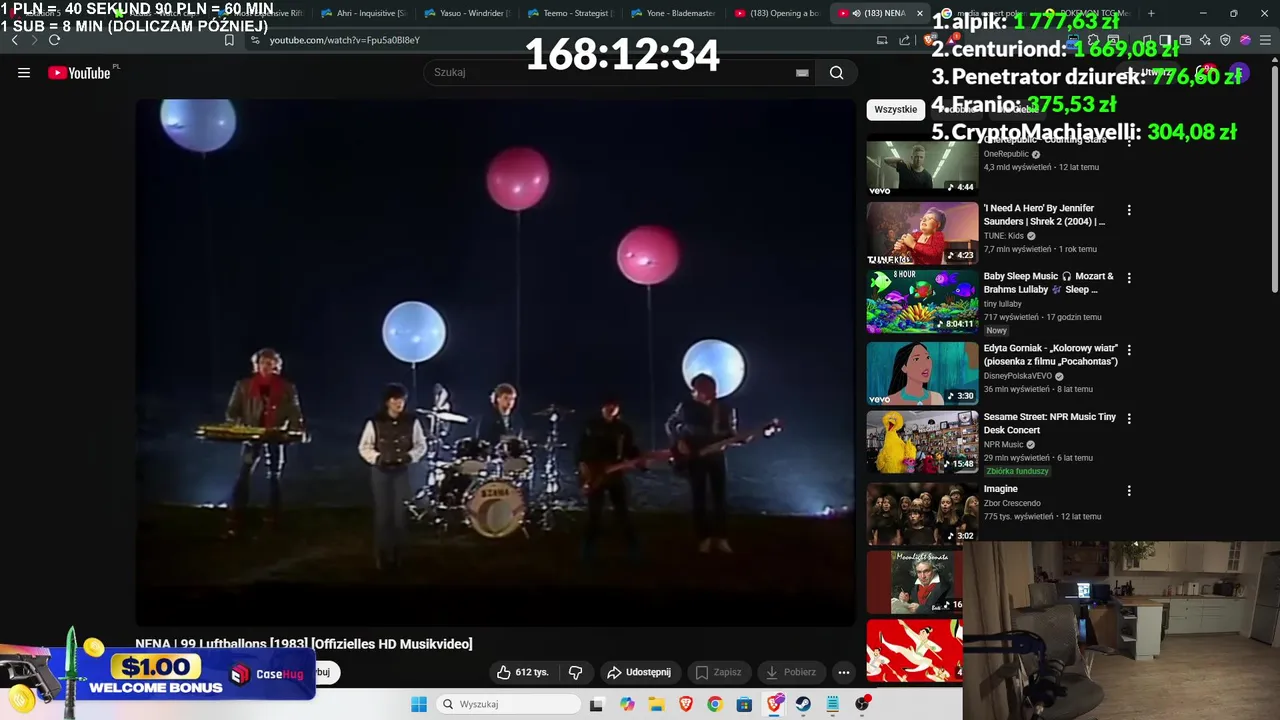Go back to previous page
This screenshot has width=1280, height=720.
(14, 40)
